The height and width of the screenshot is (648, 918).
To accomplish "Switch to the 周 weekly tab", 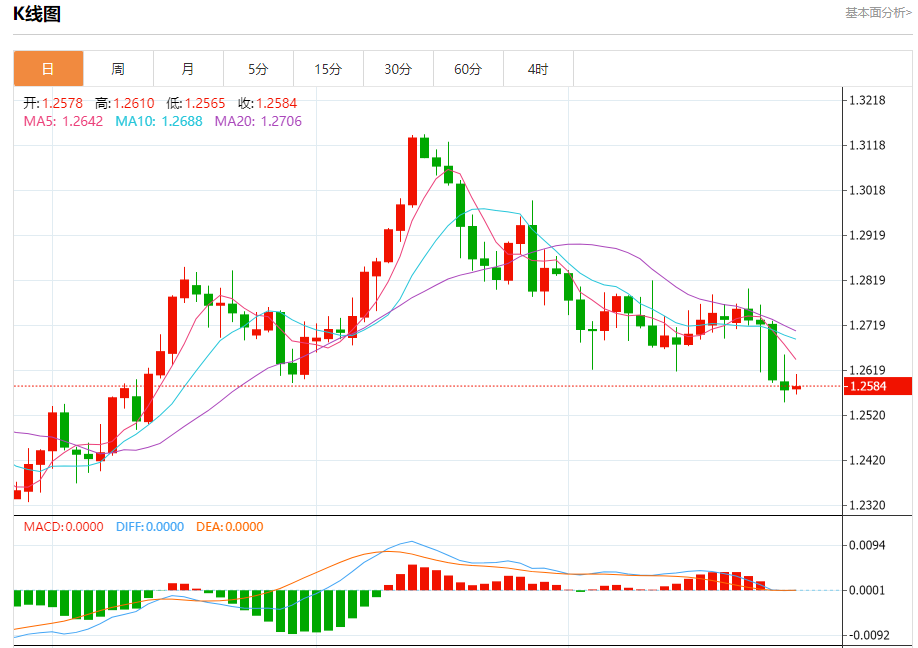I will [118, 69].
